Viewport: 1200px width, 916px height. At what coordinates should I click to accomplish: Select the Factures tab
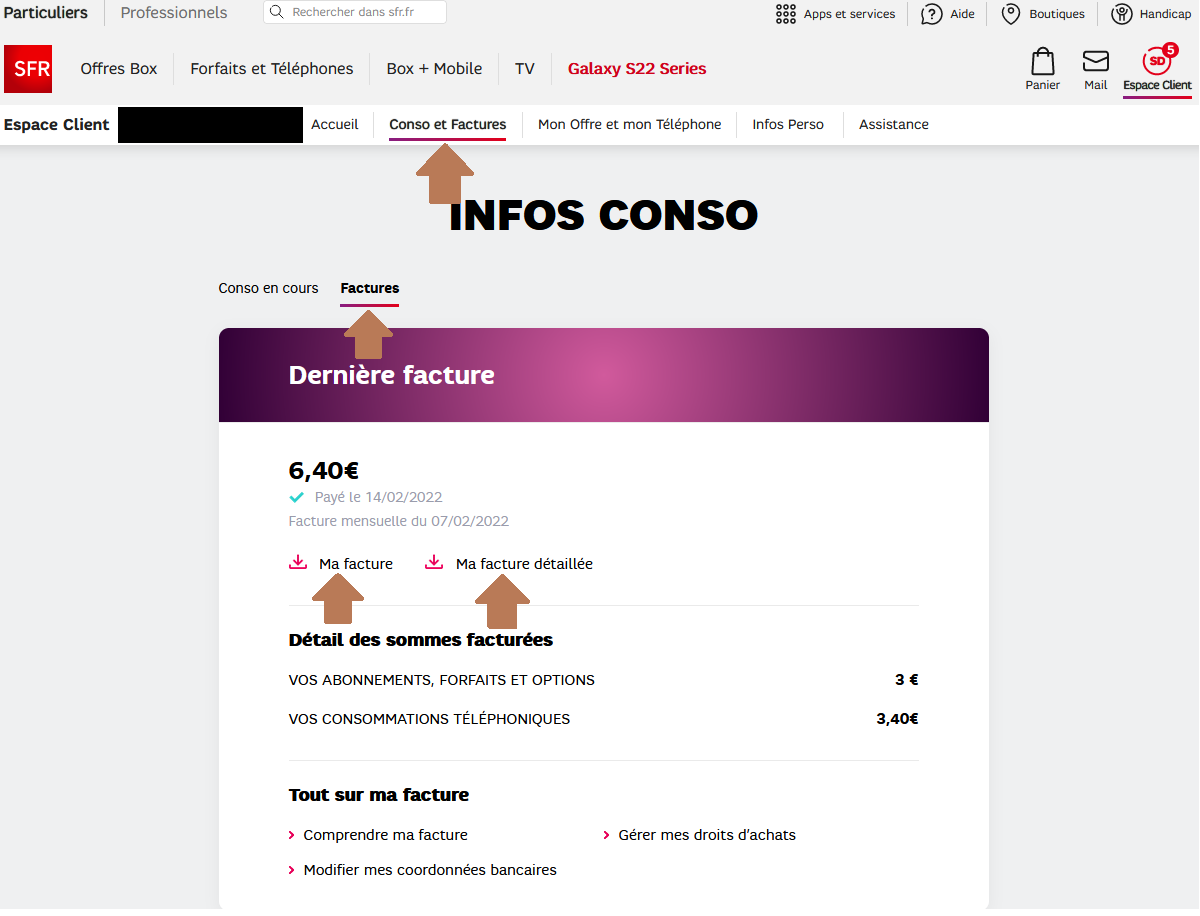pos(370,288)
